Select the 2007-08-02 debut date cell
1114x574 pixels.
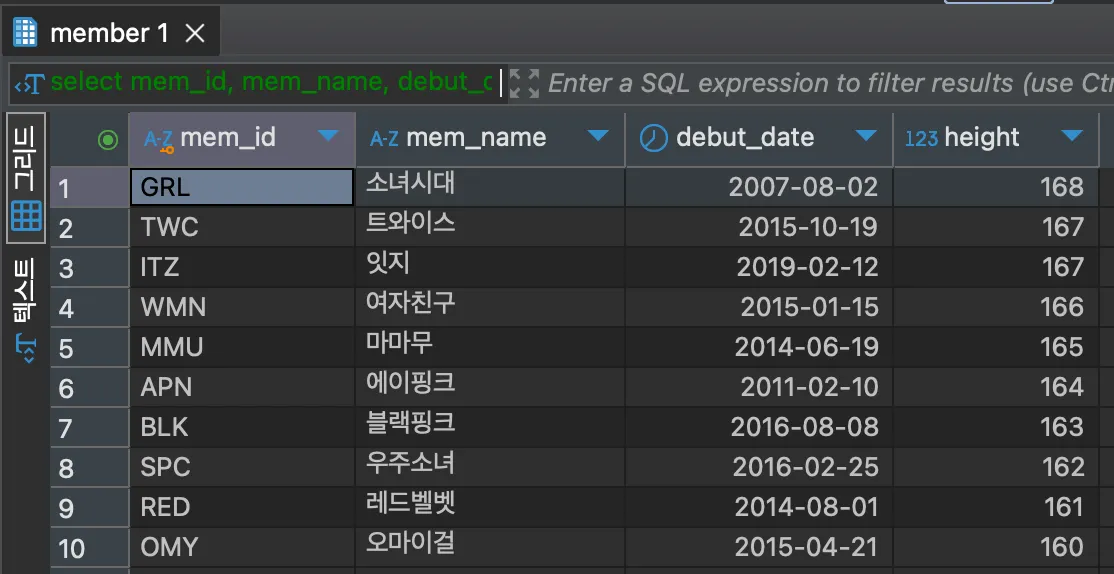[759, 188]
